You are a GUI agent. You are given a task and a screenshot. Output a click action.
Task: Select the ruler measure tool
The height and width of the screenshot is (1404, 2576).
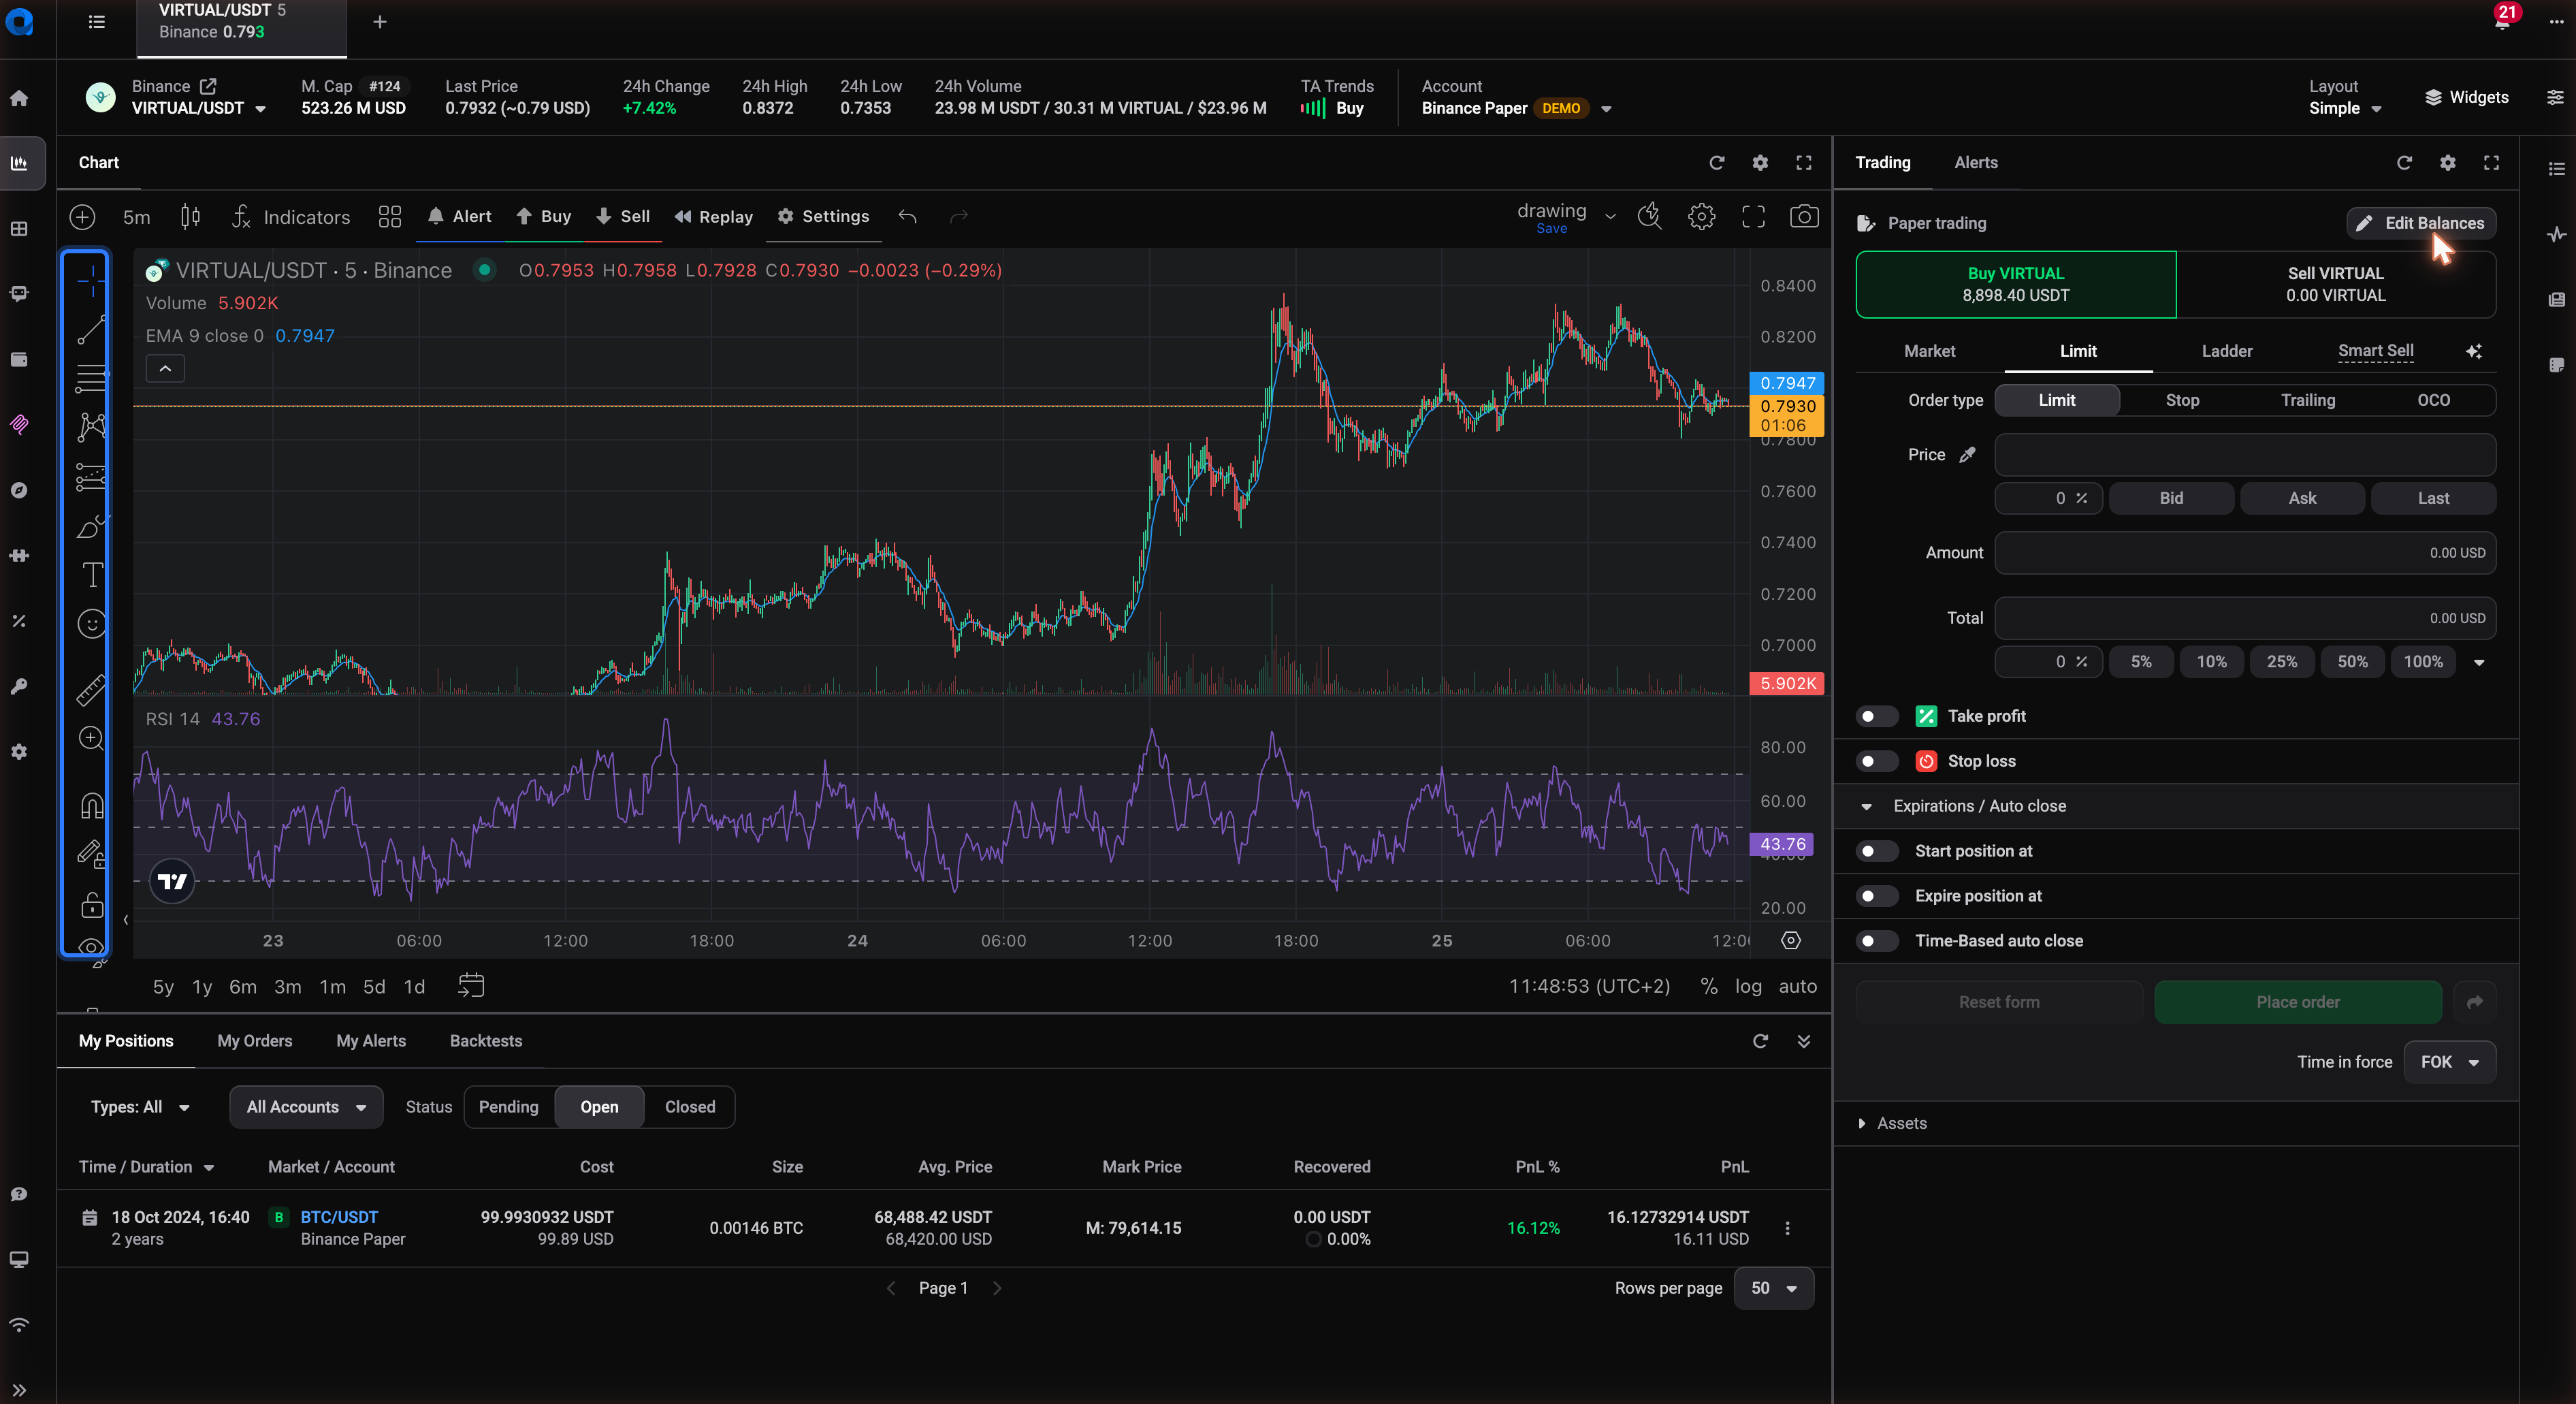(x=91, y=690)
